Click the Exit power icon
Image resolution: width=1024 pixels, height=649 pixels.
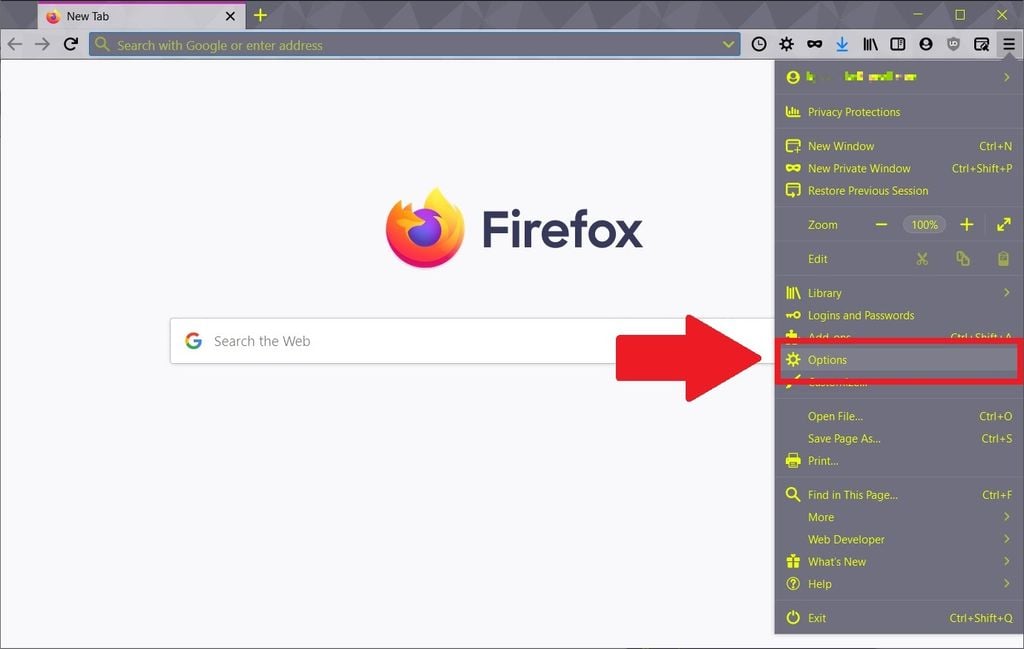(793, 618)
